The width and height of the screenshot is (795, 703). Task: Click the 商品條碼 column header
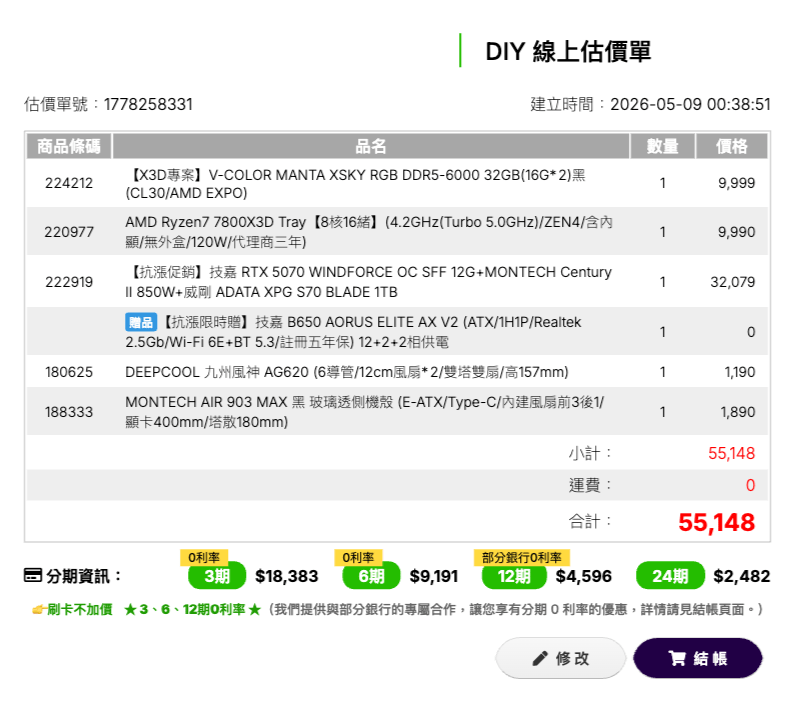[x=68, y=146]
